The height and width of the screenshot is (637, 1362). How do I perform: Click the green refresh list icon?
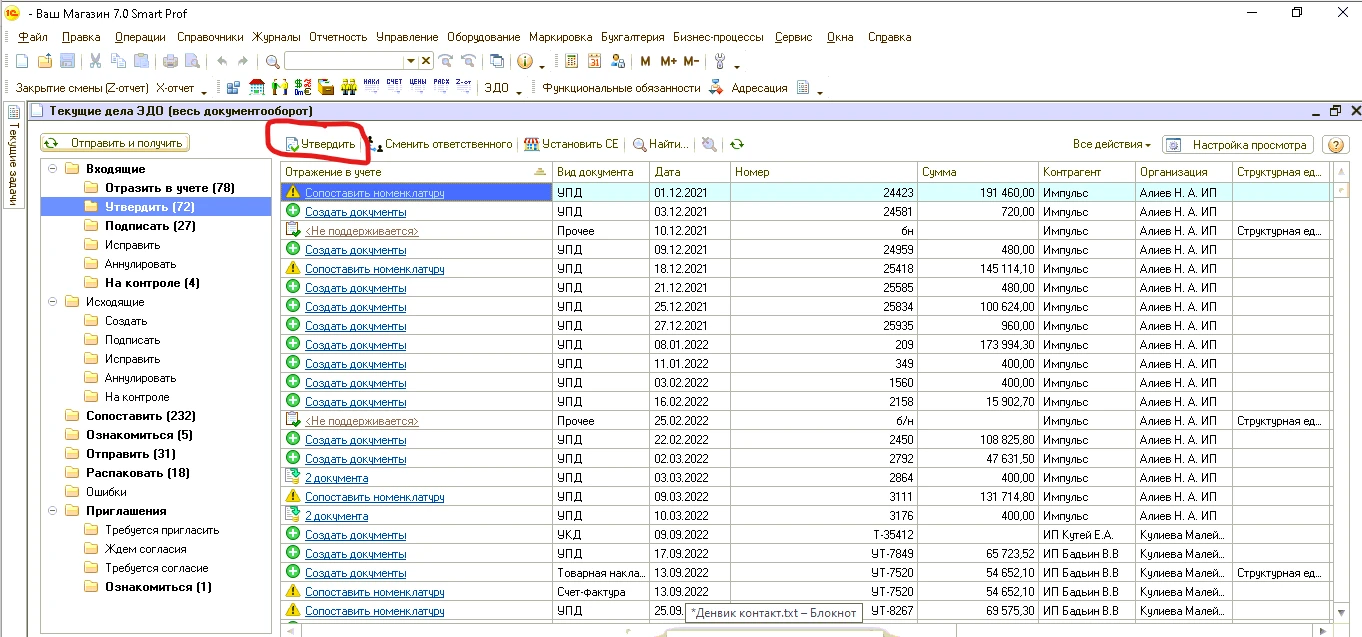tap(737, 145)
